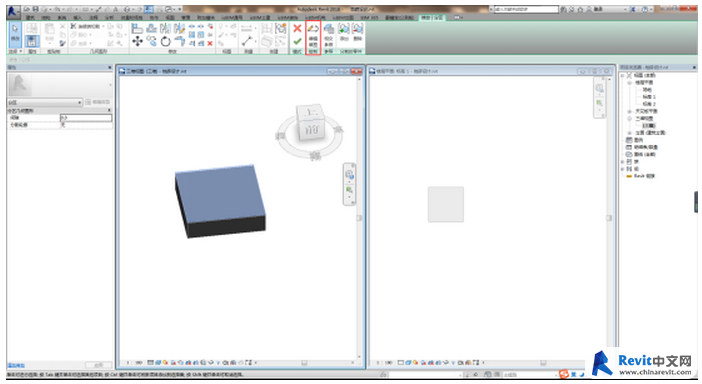This screenshot has height=384, width=702.
Task: Select the Rotate tool
Action: [x=165, y=42]
